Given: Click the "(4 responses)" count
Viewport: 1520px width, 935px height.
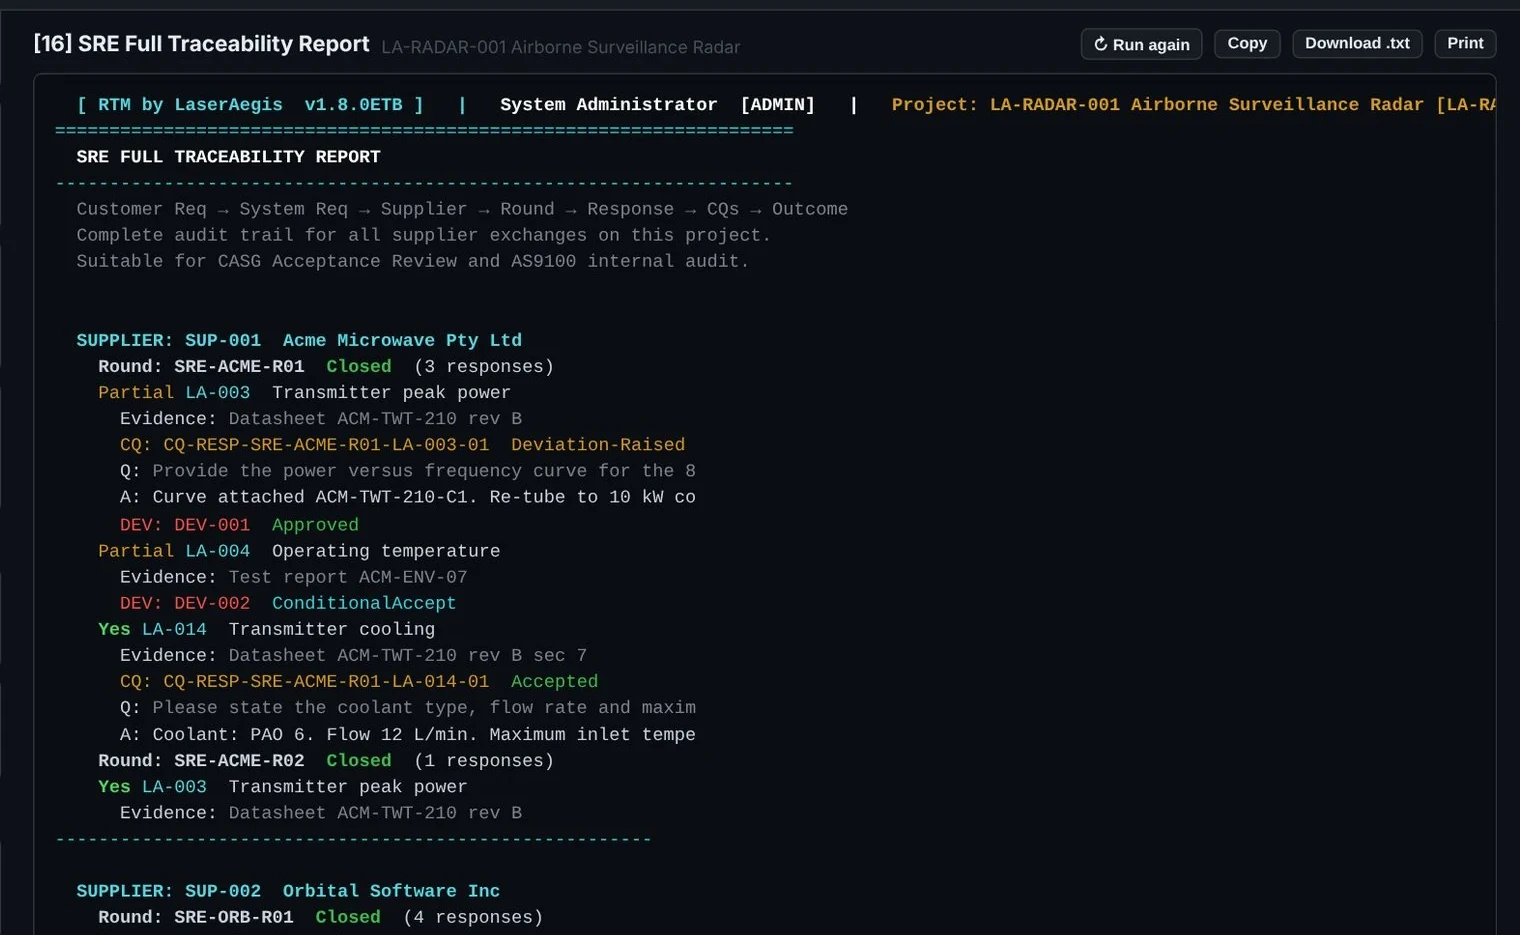Looking at the screenshot, I should click(473, 917).
